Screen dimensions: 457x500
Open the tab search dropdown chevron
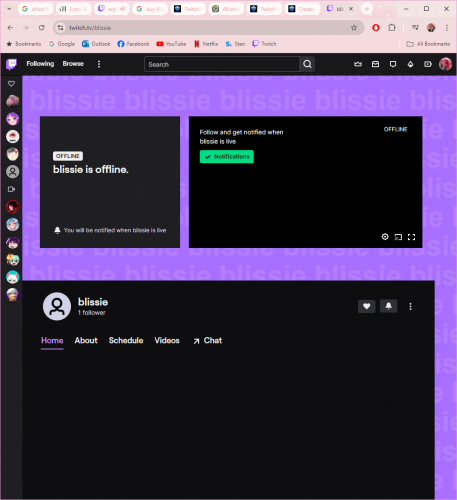9,9
